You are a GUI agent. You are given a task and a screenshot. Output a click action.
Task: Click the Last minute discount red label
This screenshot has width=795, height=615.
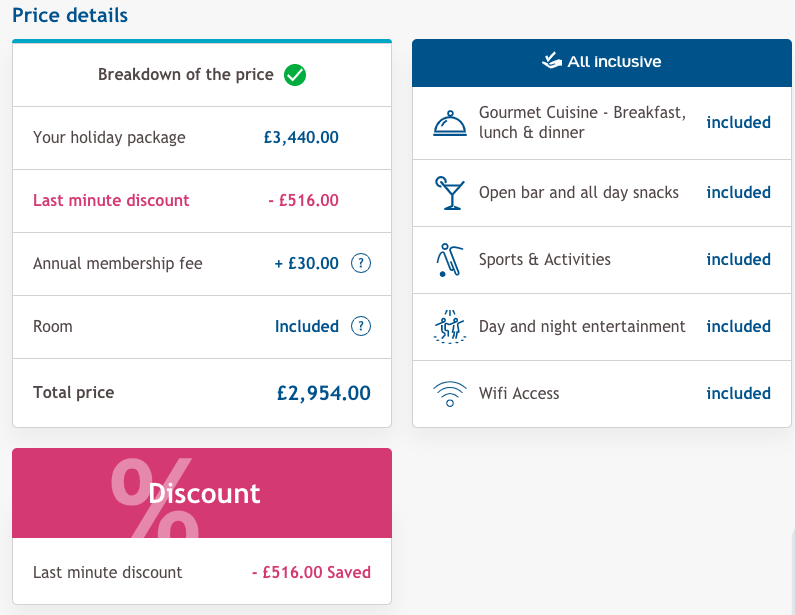pyautogui.click(x=111, y=200)
